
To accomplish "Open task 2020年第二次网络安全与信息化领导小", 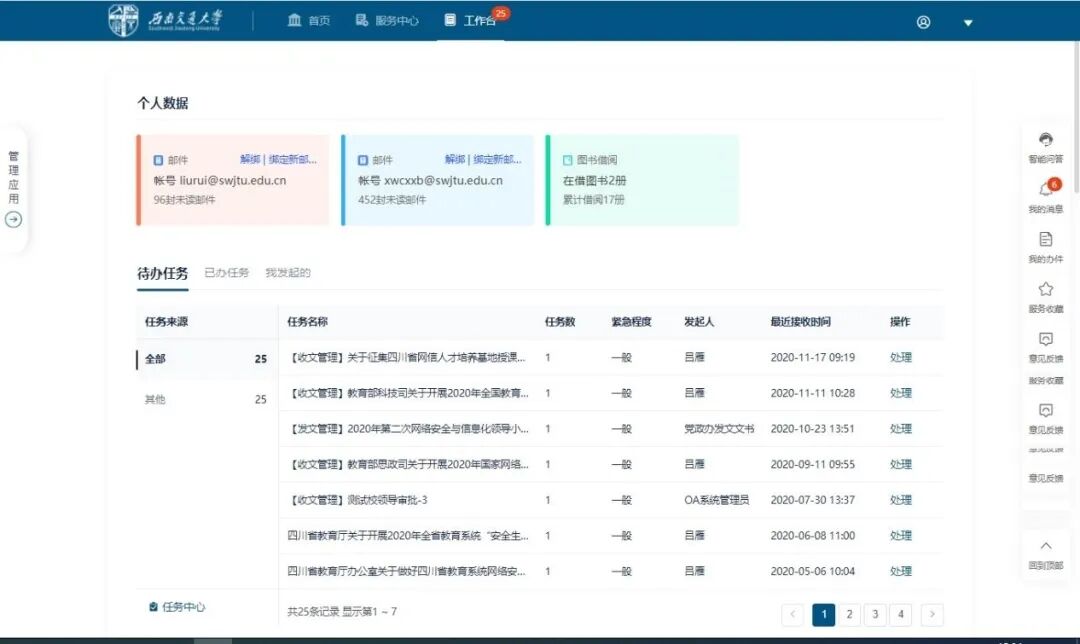I will click(x=408, y=428).
